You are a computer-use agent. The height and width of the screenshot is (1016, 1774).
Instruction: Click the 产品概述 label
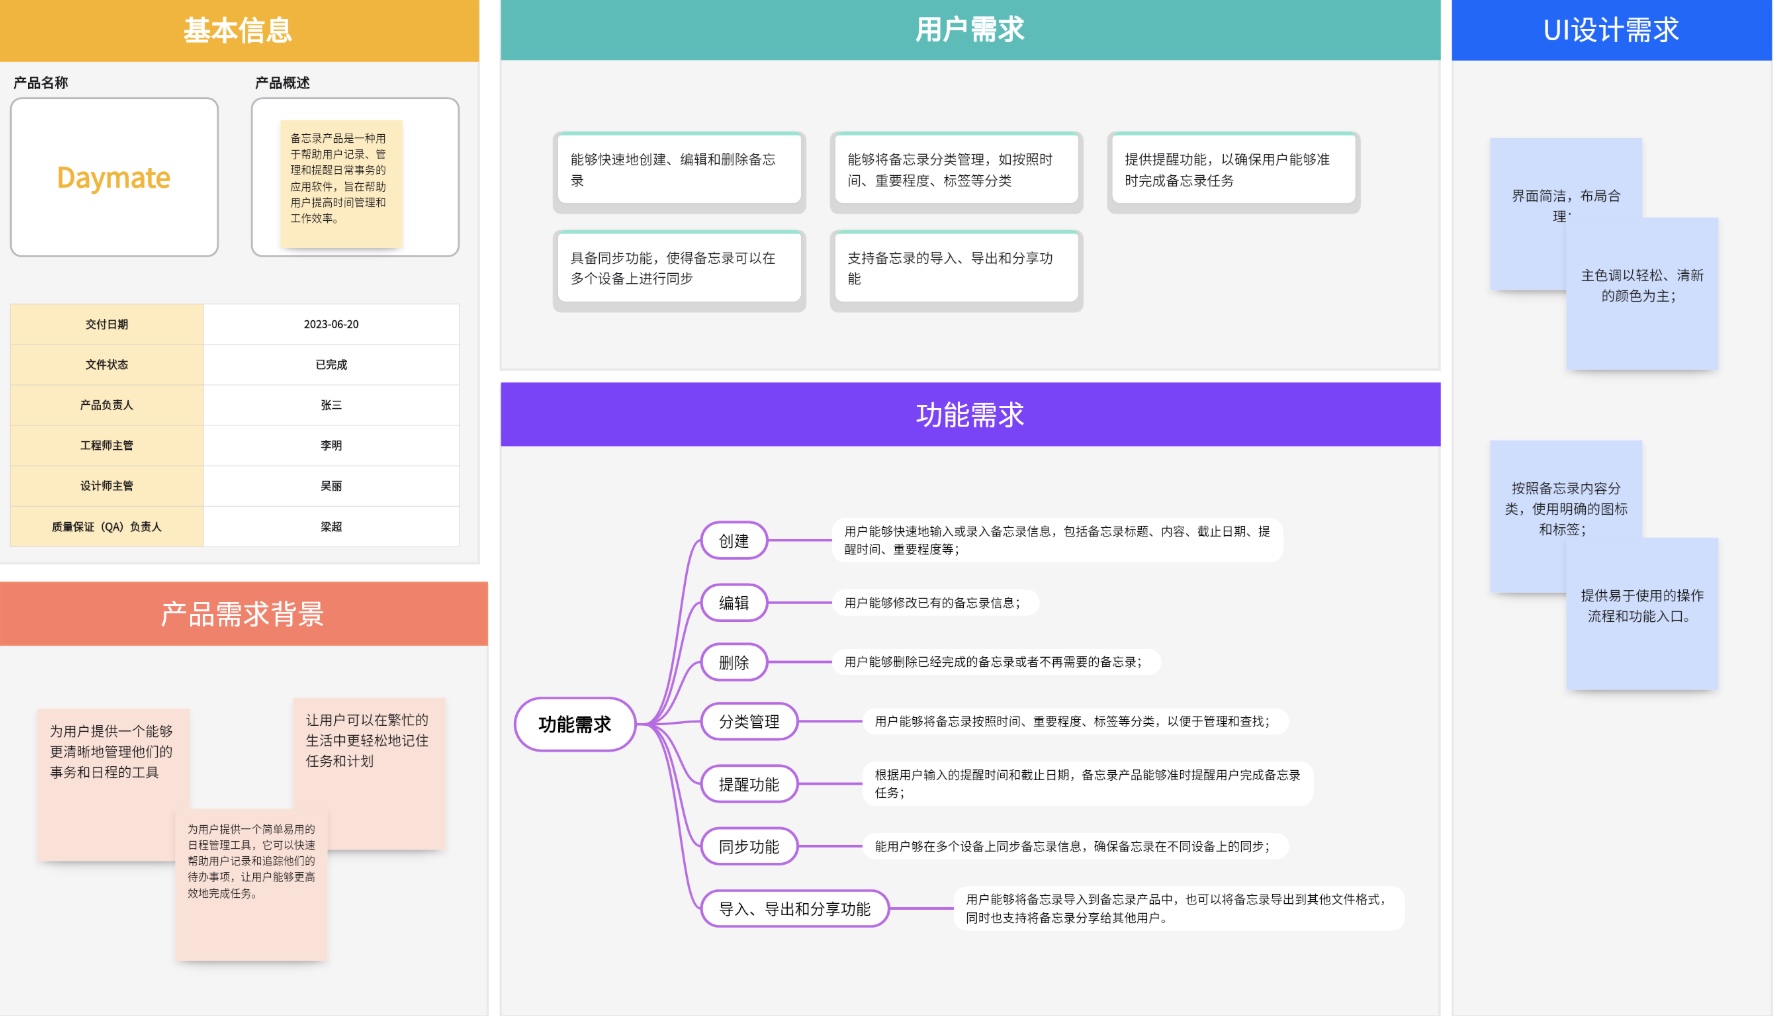click(282, 83)
